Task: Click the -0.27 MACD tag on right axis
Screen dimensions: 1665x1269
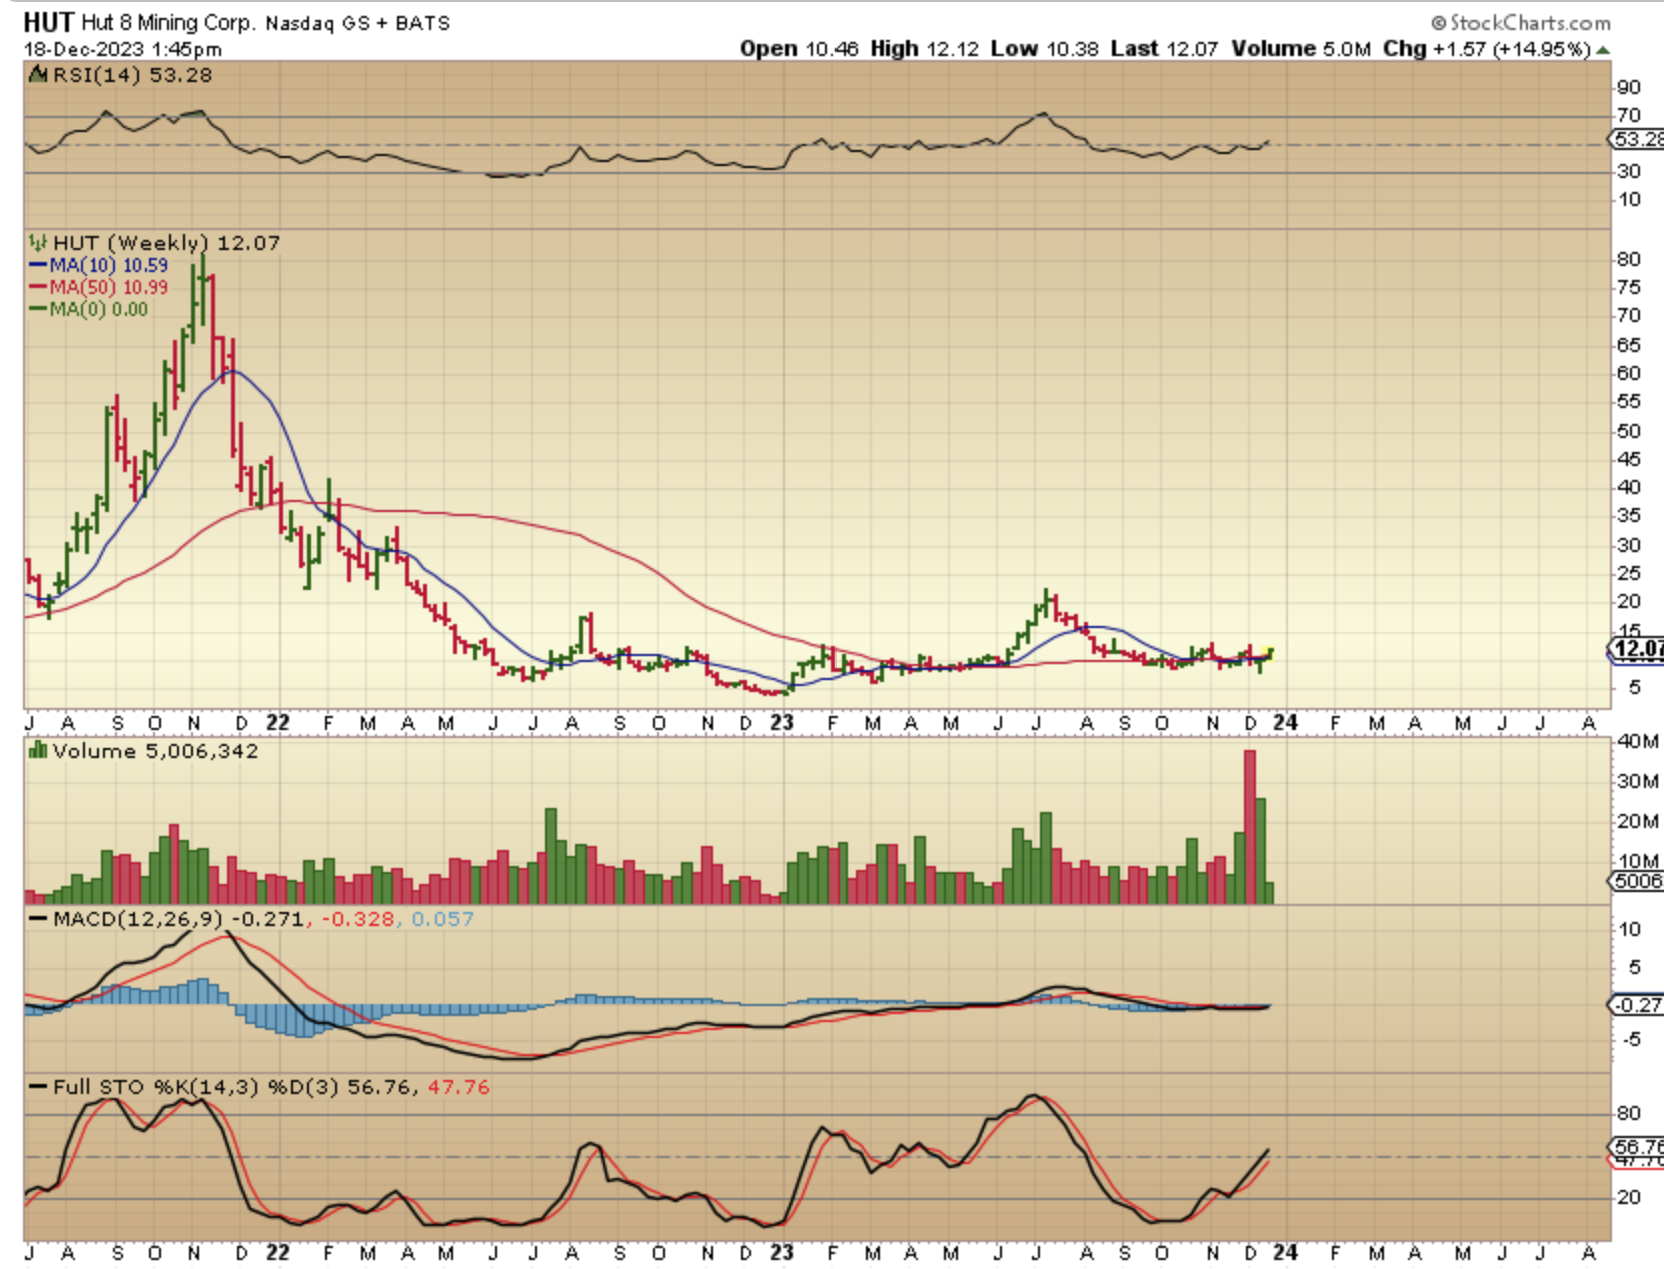Action: pyautogui.click(x=1637, y=1005)
